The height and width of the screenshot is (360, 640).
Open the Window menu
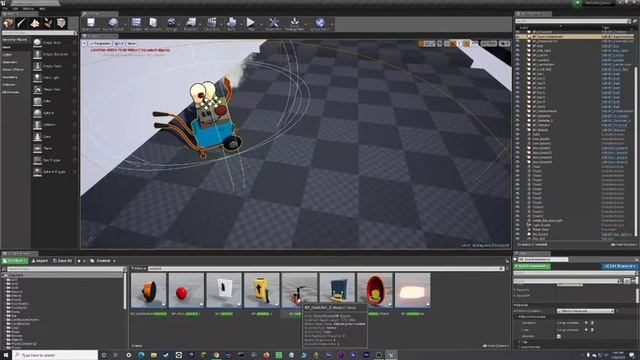[x=28, y=8]
